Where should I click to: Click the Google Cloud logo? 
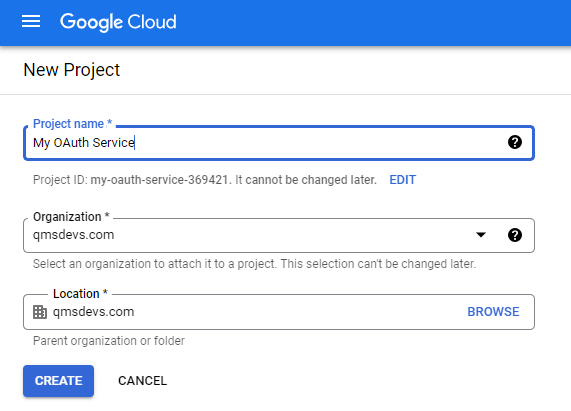click(118, 22)
